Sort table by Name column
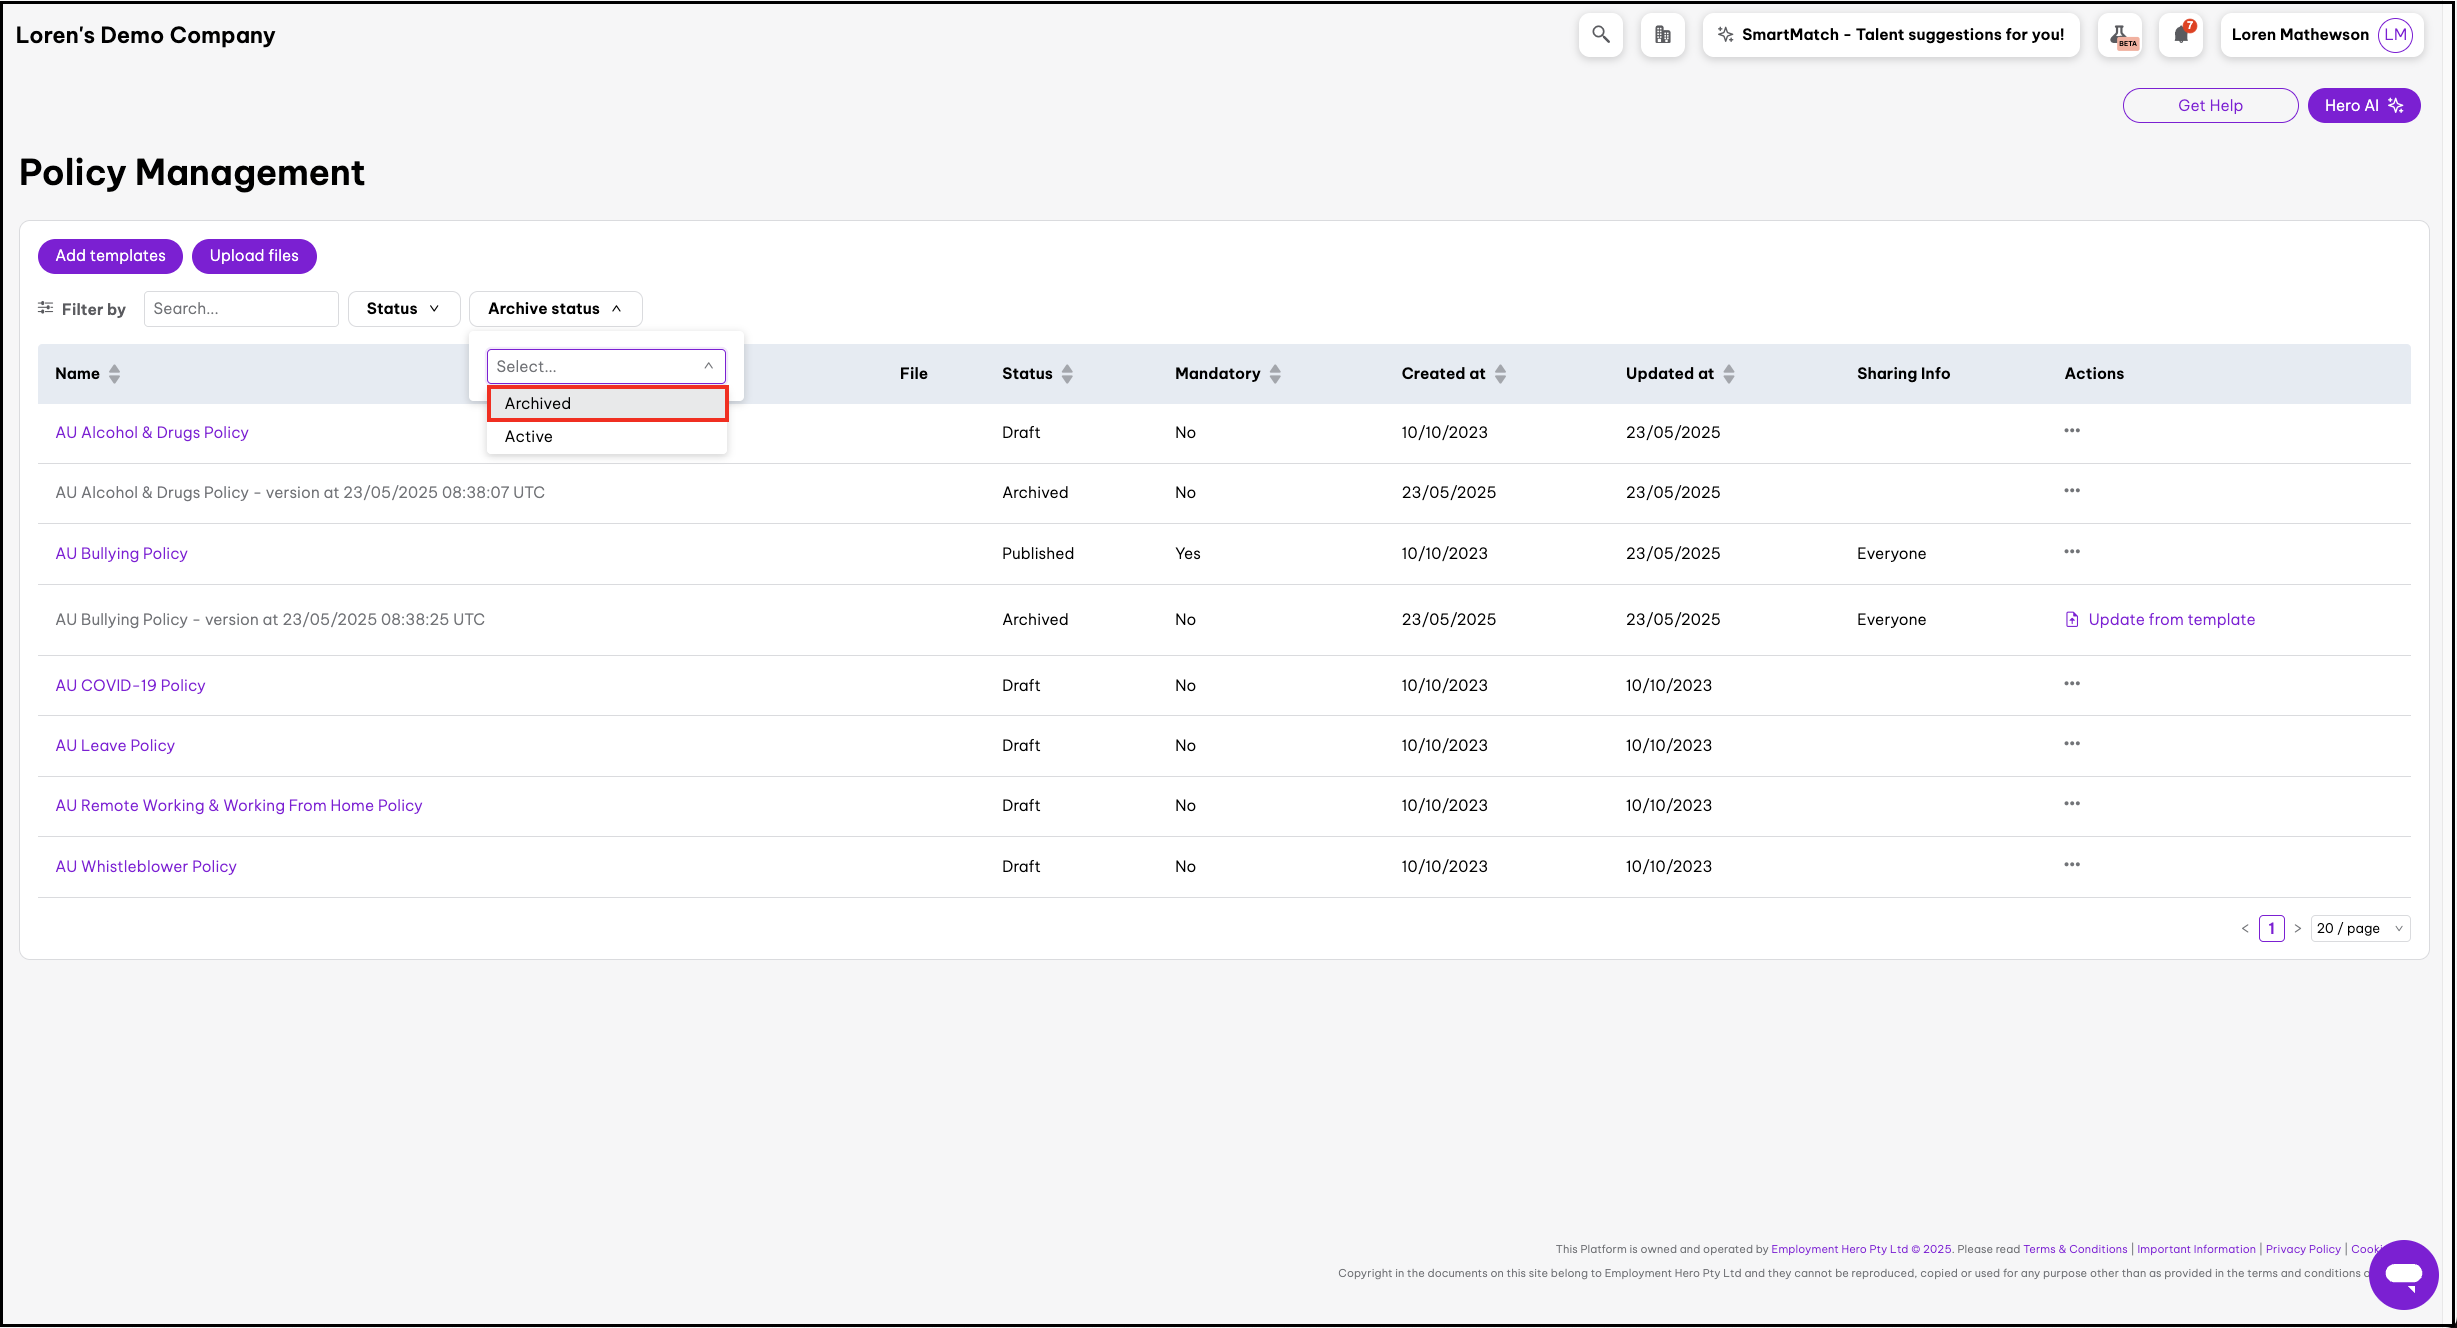The image size is (2457, 1328). (114, 374)
